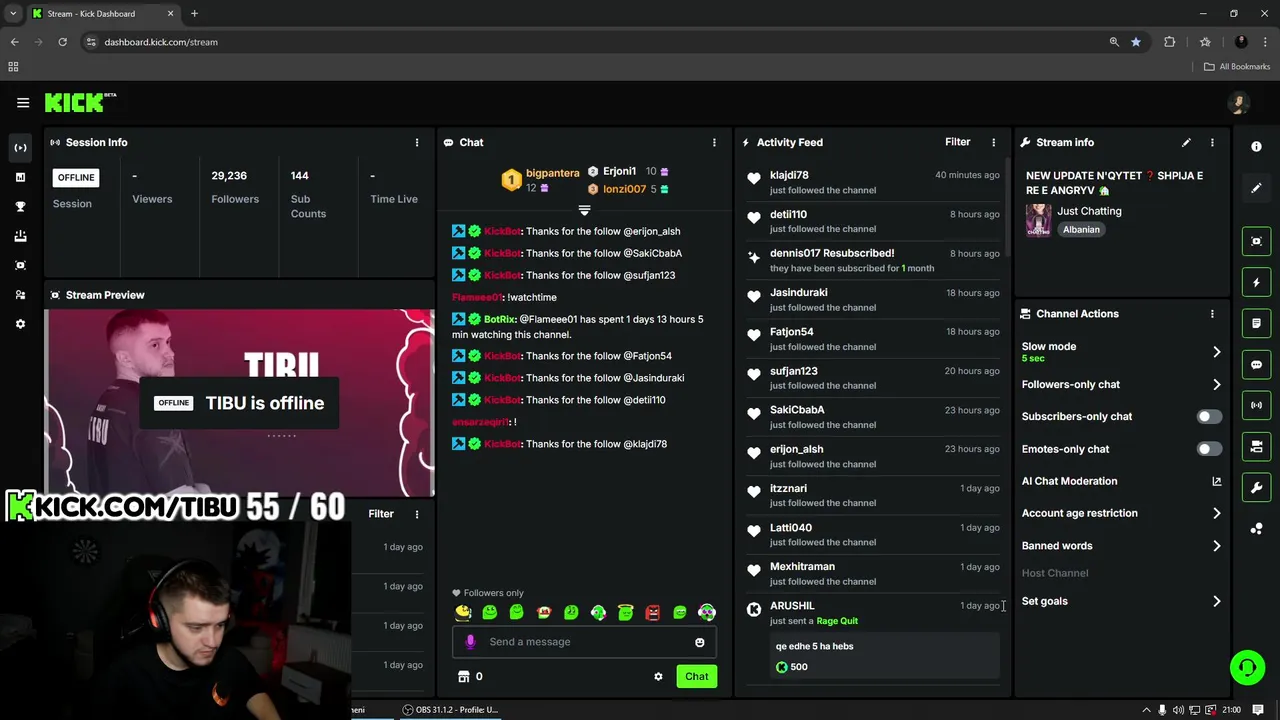Open All Bookmarks folder

[x=1237, y=67]
